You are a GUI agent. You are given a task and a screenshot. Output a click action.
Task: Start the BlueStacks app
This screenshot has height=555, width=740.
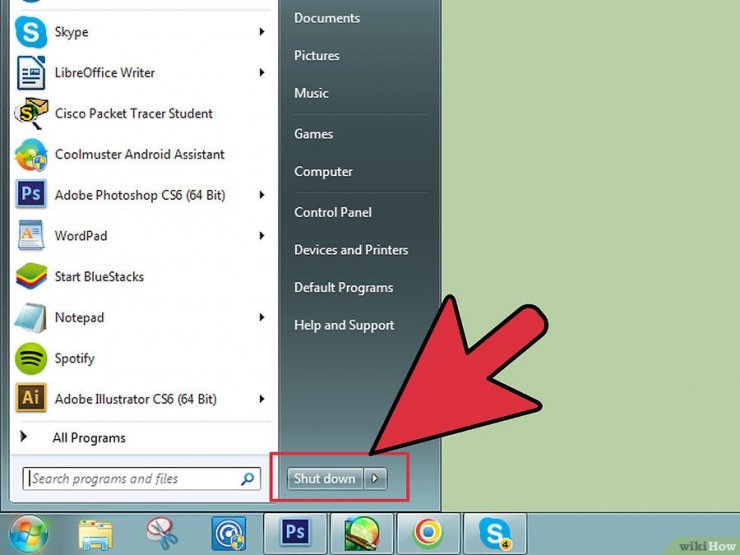tap(99, 277)
